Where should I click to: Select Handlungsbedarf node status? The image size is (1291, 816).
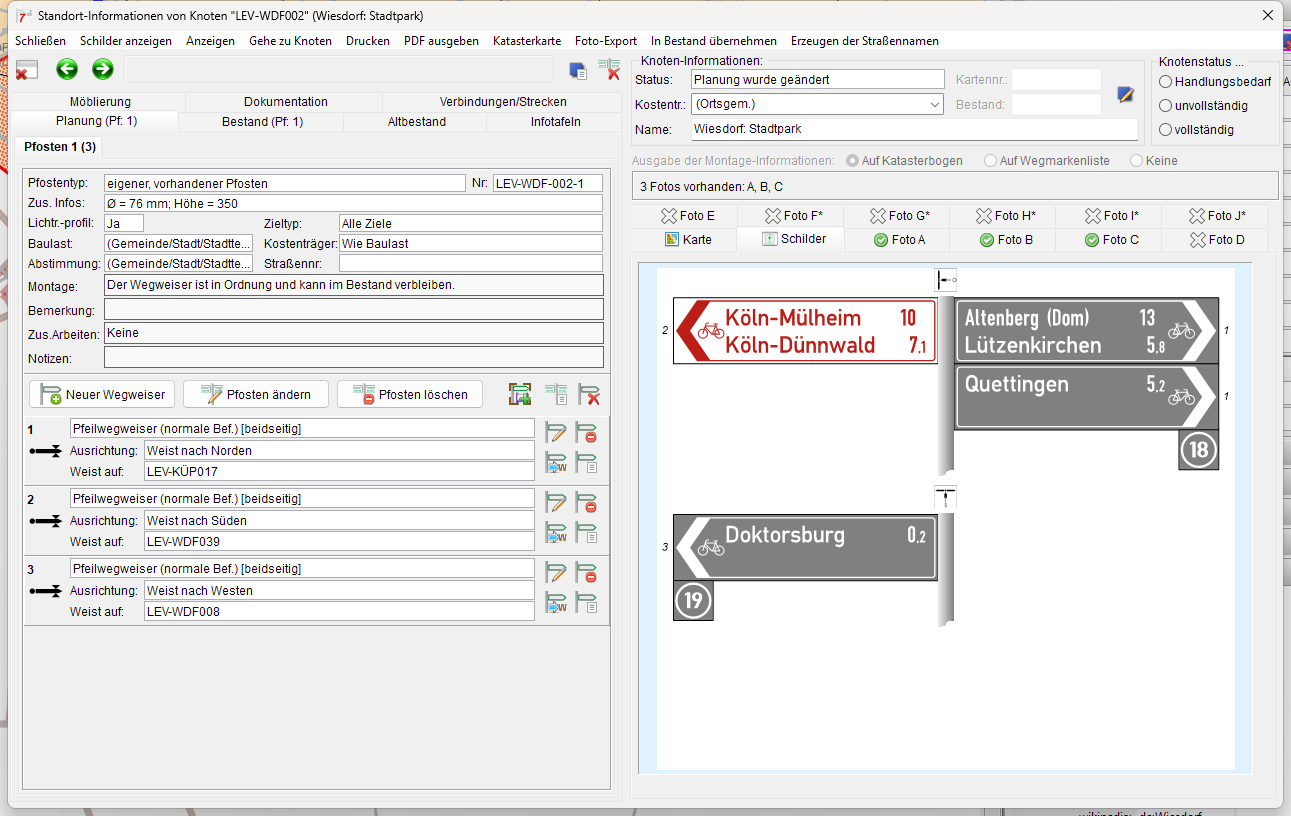(x=1215, y=82)
